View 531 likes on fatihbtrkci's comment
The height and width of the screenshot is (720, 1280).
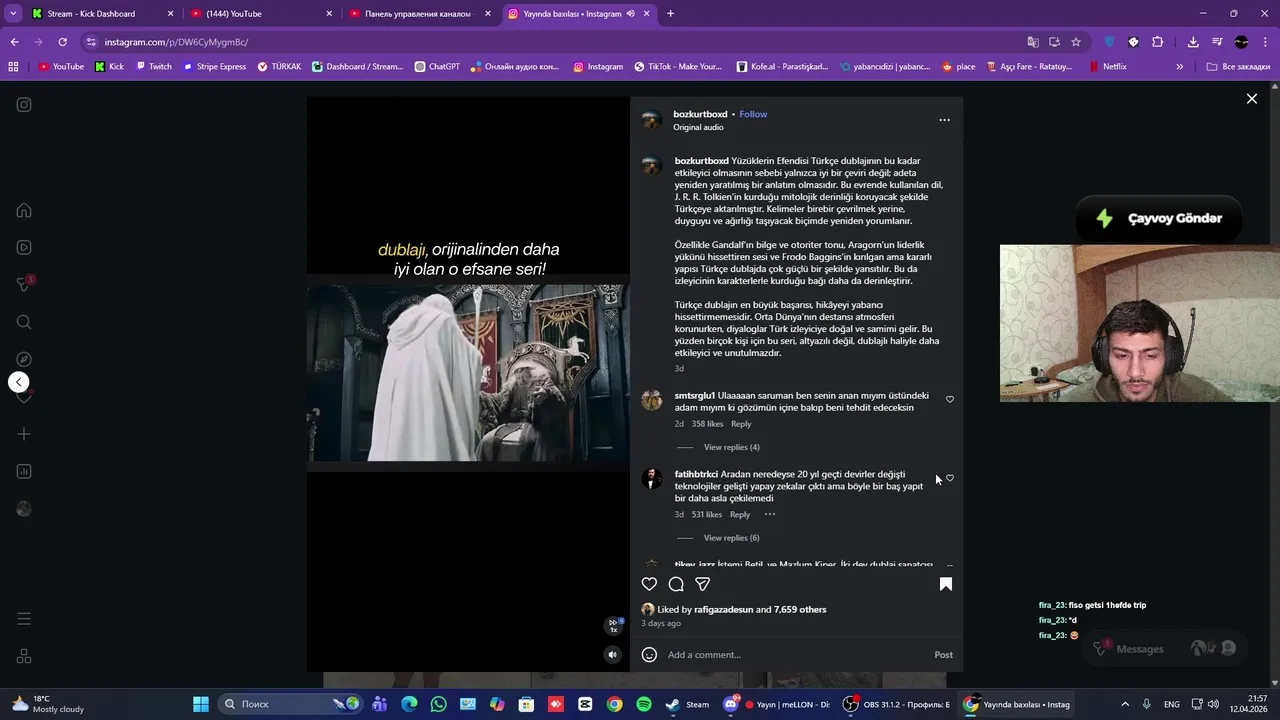tap(706, 515)
